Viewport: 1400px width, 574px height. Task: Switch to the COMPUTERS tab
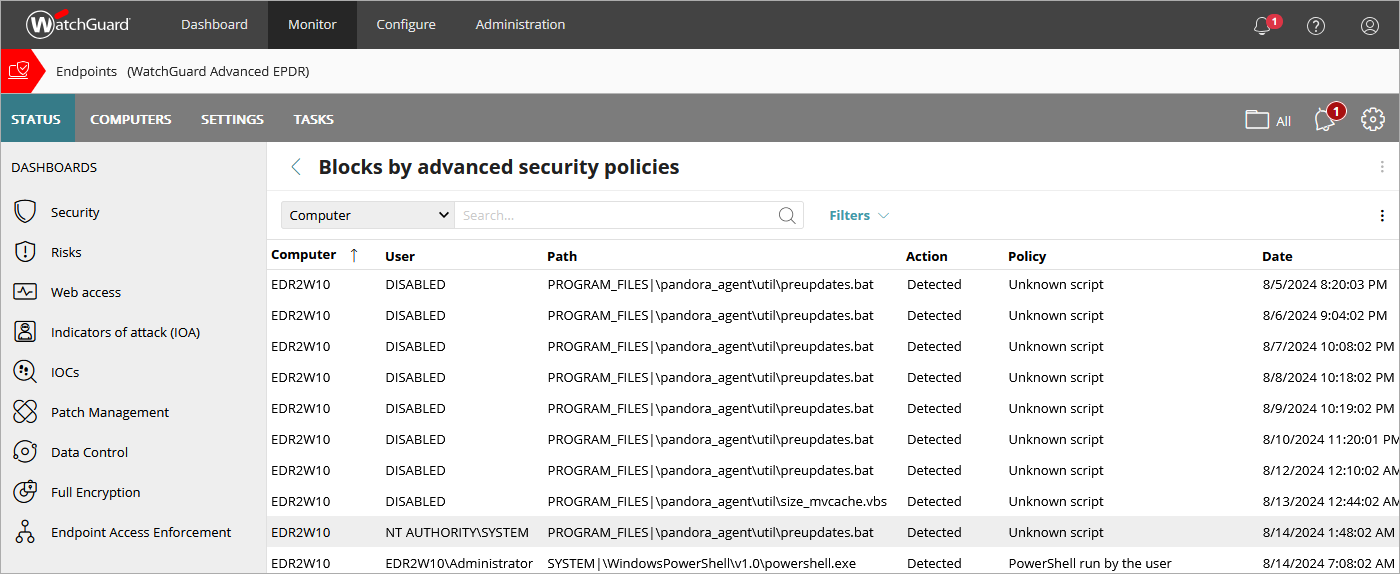[x=130, y=119]
